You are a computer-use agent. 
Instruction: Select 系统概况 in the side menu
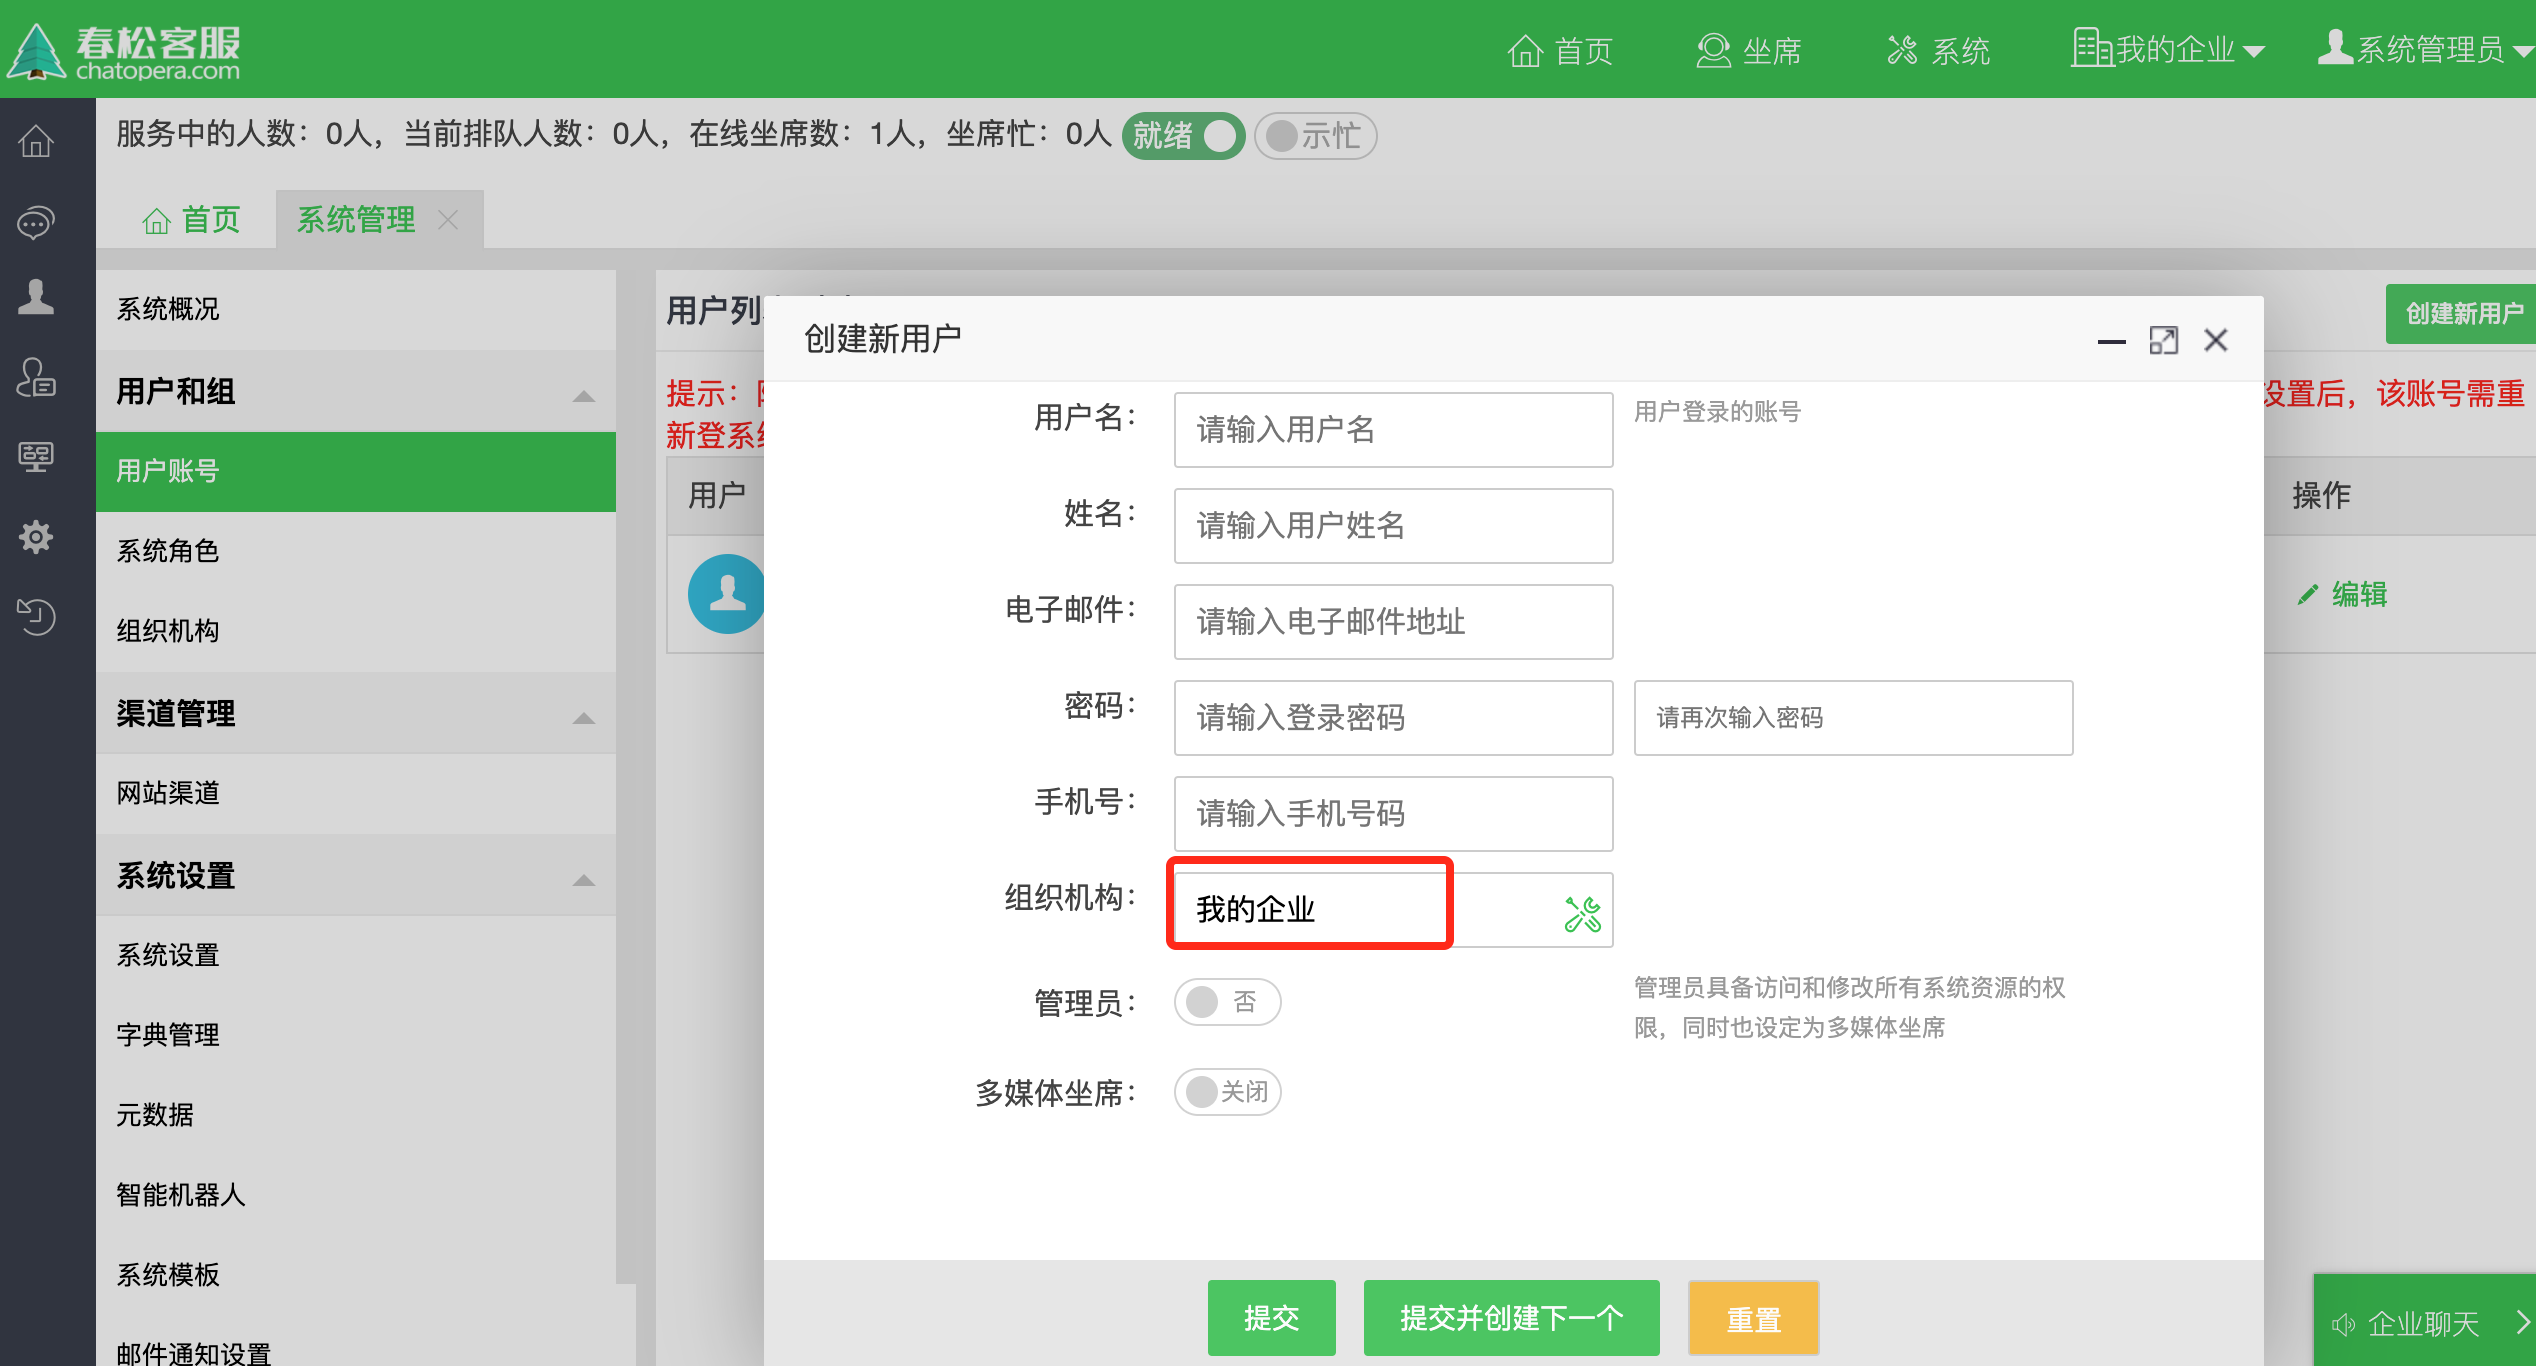point(355,309)
